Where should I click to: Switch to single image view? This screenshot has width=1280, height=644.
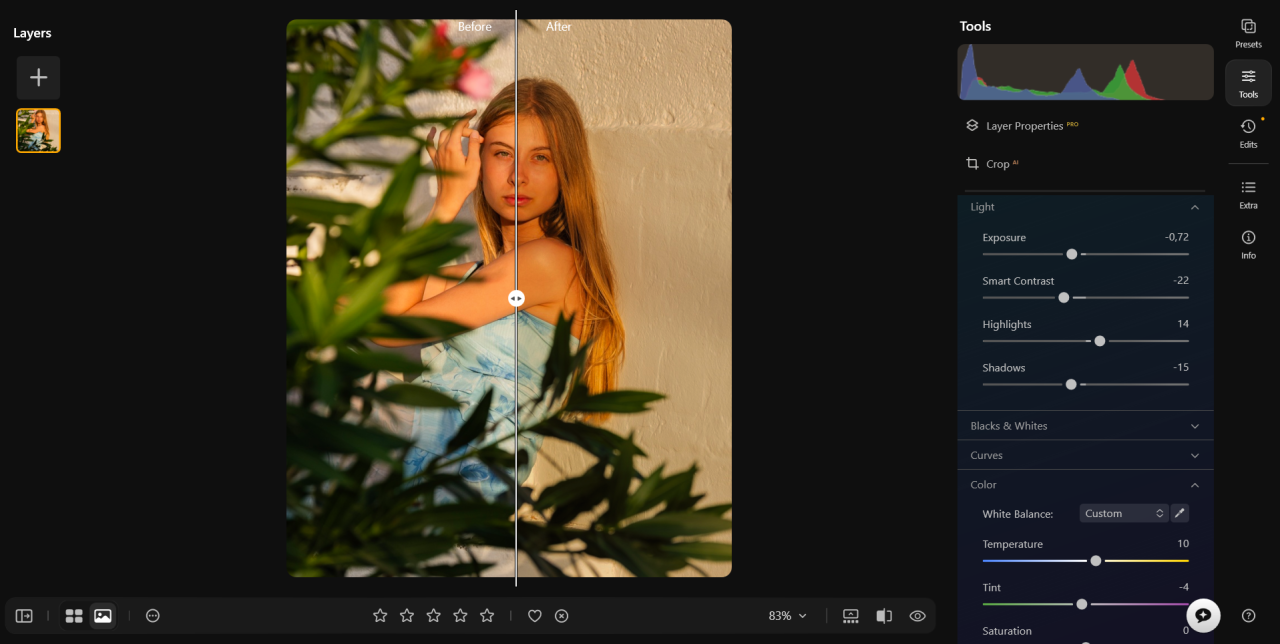(102, 616)
